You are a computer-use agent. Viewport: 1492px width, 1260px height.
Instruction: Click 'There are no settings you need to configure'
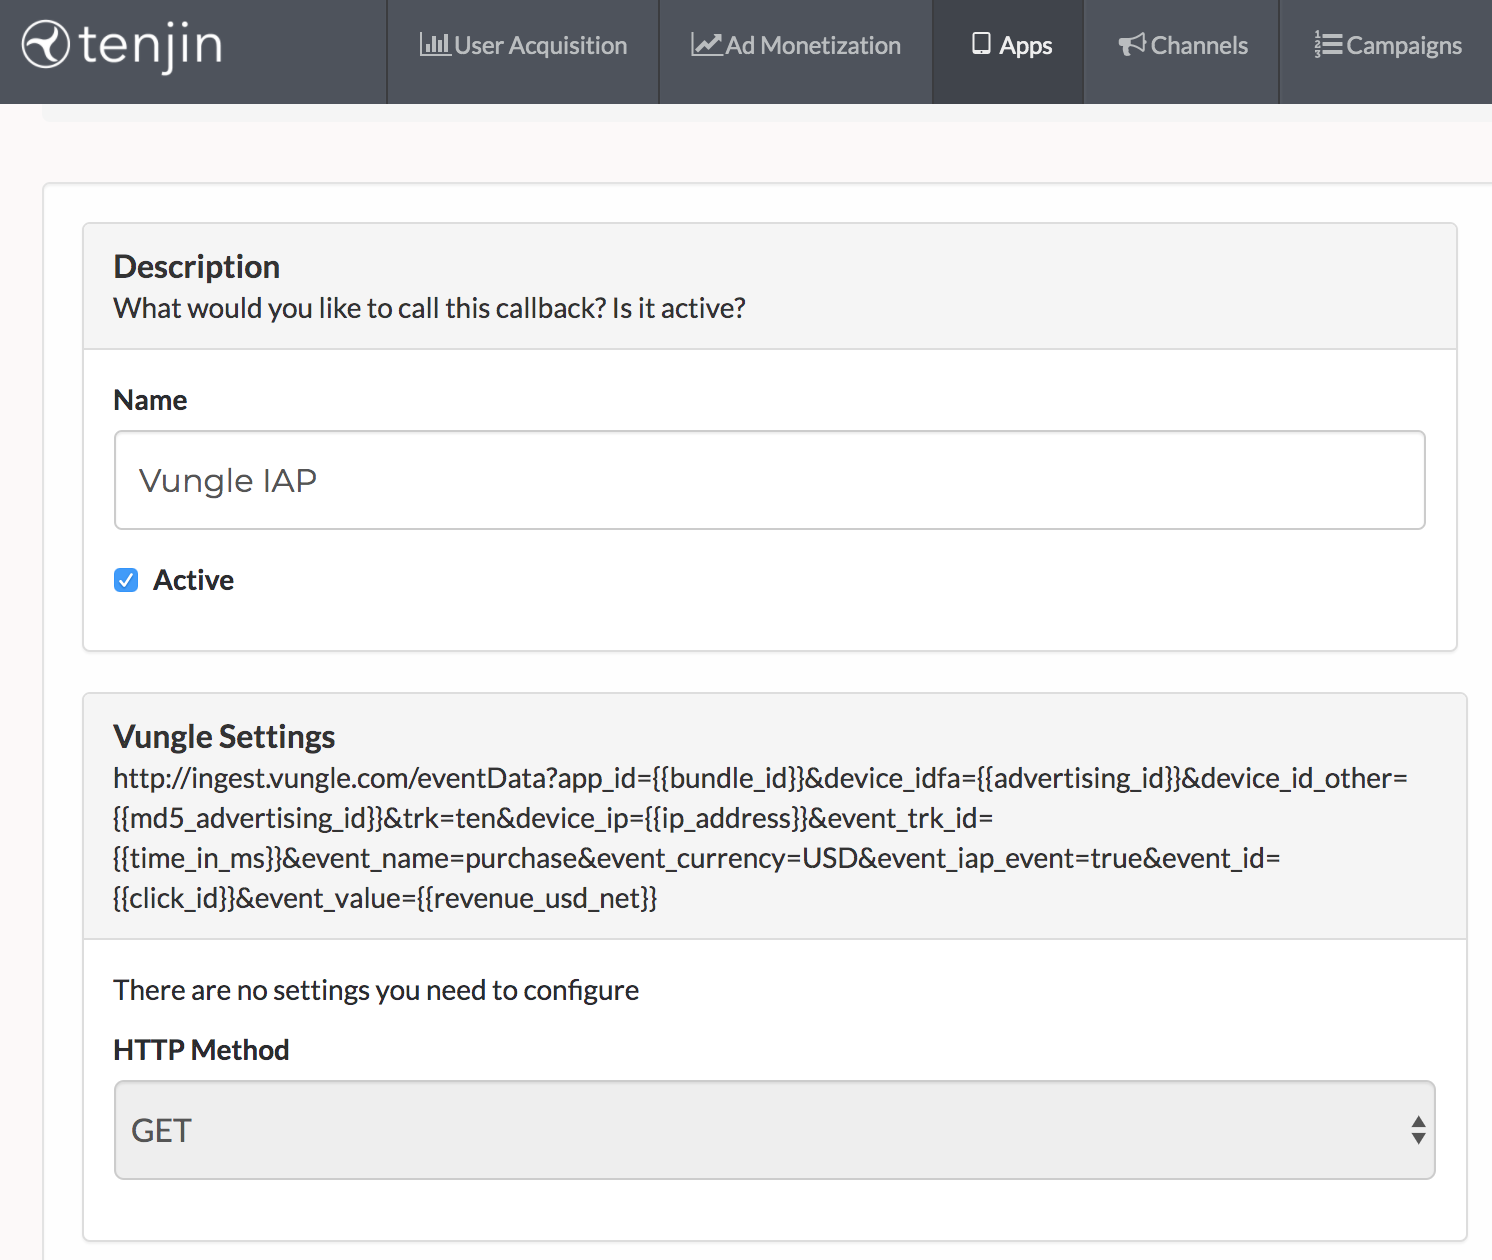click(x=376, y=990)
